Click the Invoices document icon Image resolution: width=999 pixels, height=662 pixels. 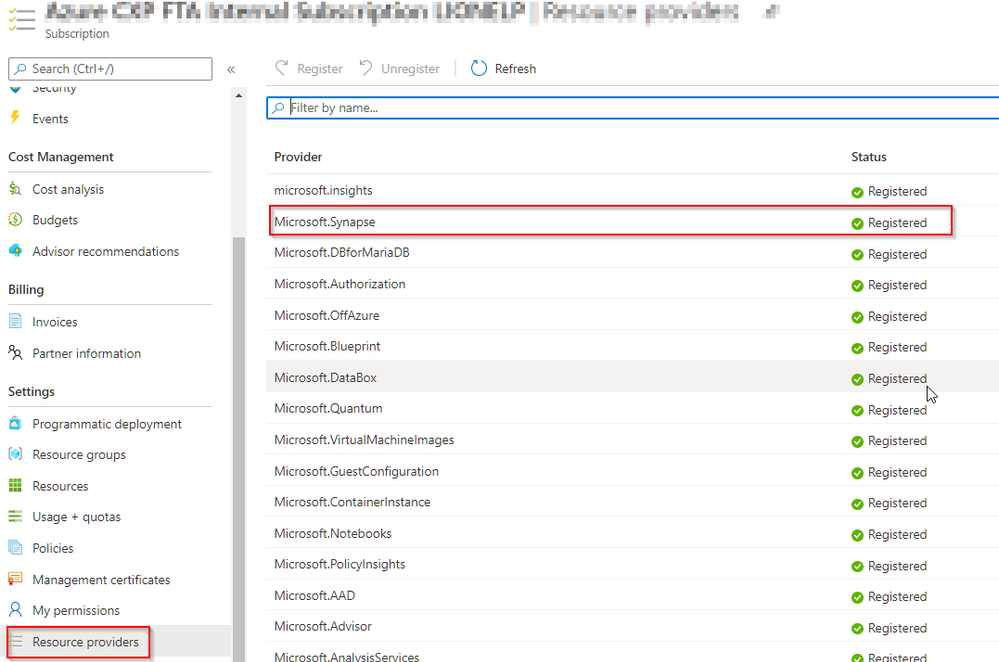(x=15, y=321)
